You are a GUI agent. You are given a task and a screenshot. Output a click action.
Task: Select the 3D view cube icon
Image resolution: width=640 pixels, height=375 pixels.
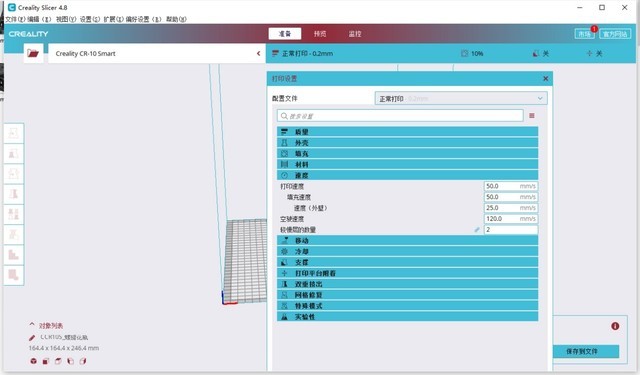pos(33,361)
